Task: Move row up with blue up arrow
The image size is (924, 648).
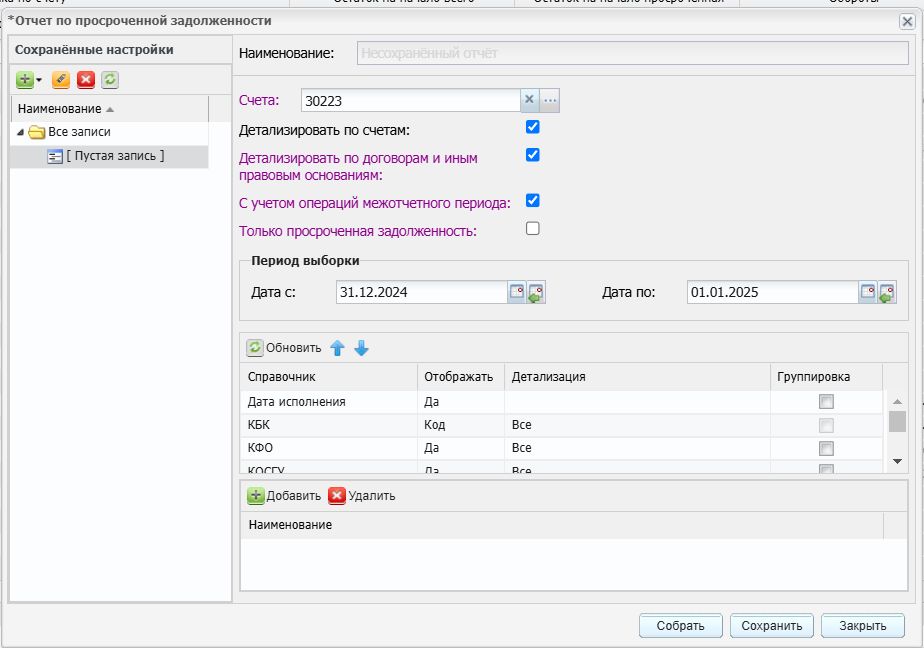Action: 337,348
